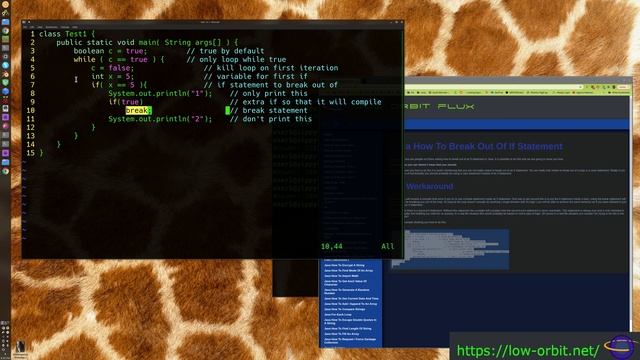This screenshot has width=640, height=360.
Task: Click println("2") statement on line 11
Action: 160,119
